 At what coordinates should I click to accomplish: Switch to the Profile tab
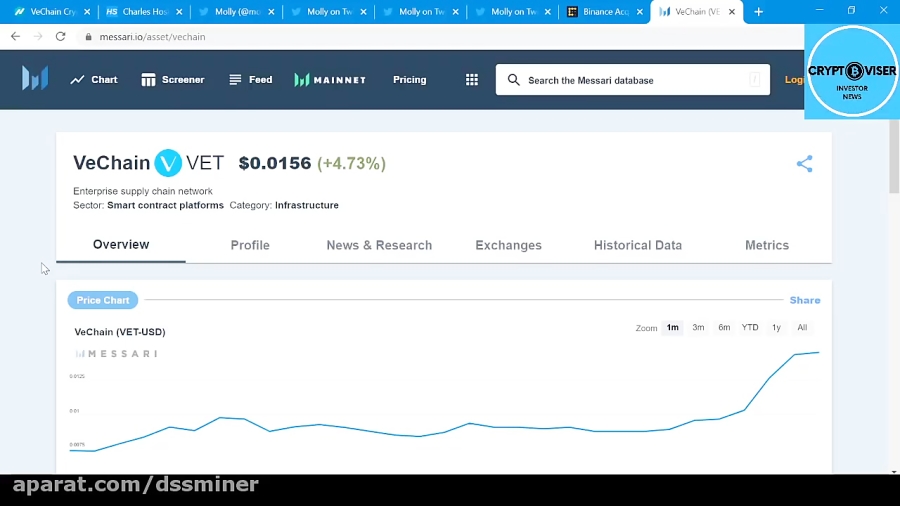250,245
